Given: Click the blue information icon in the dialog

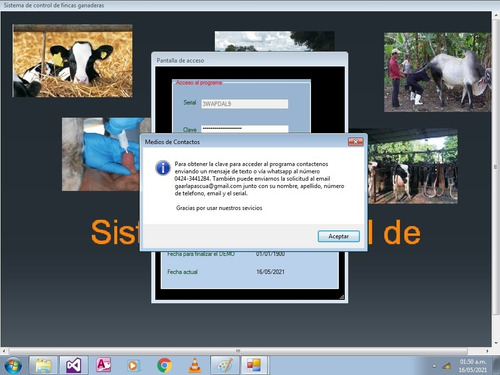Looking at the screenshot, I should tap(163, 168).
